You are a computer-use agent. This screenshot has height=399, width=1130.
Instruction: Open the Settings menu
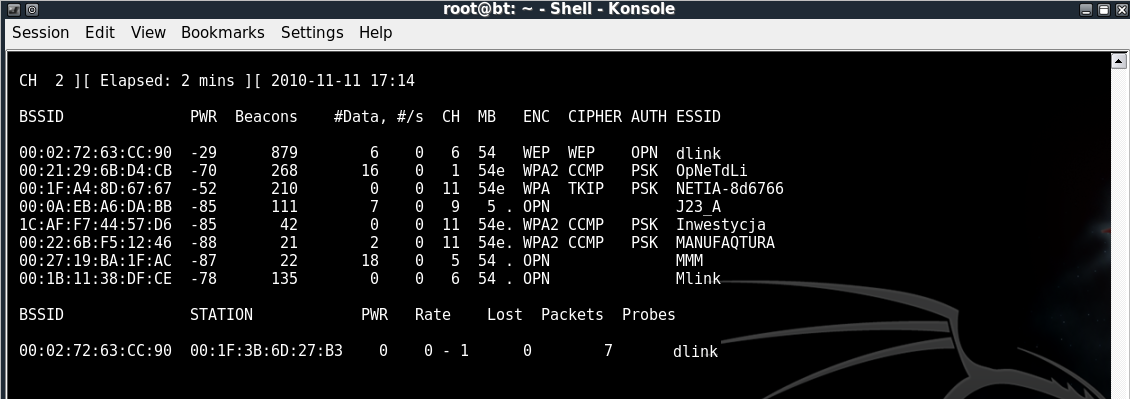click(x=312, y=32)
